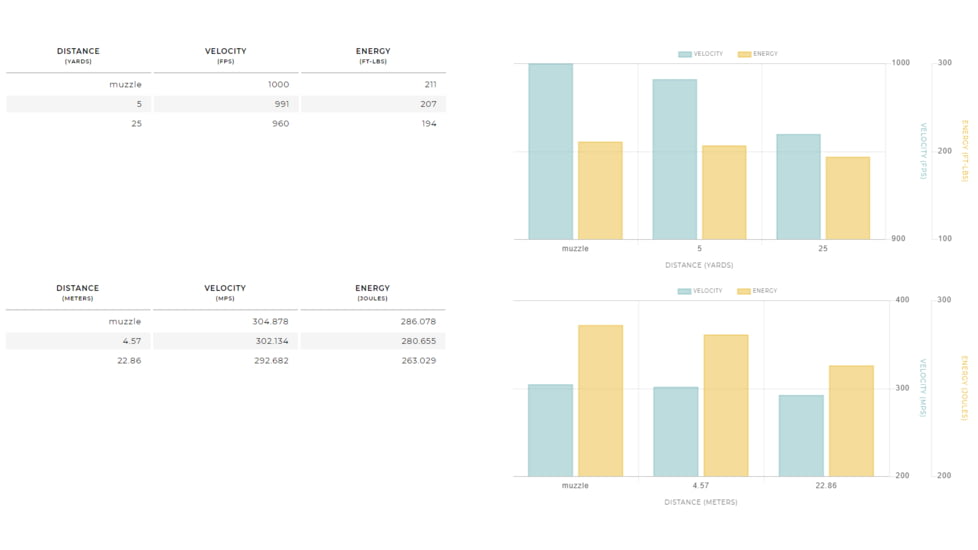978x550 pixels.
Task: Toggle Velocity series in the yards chart legend
Action: (x=700, y=54)
